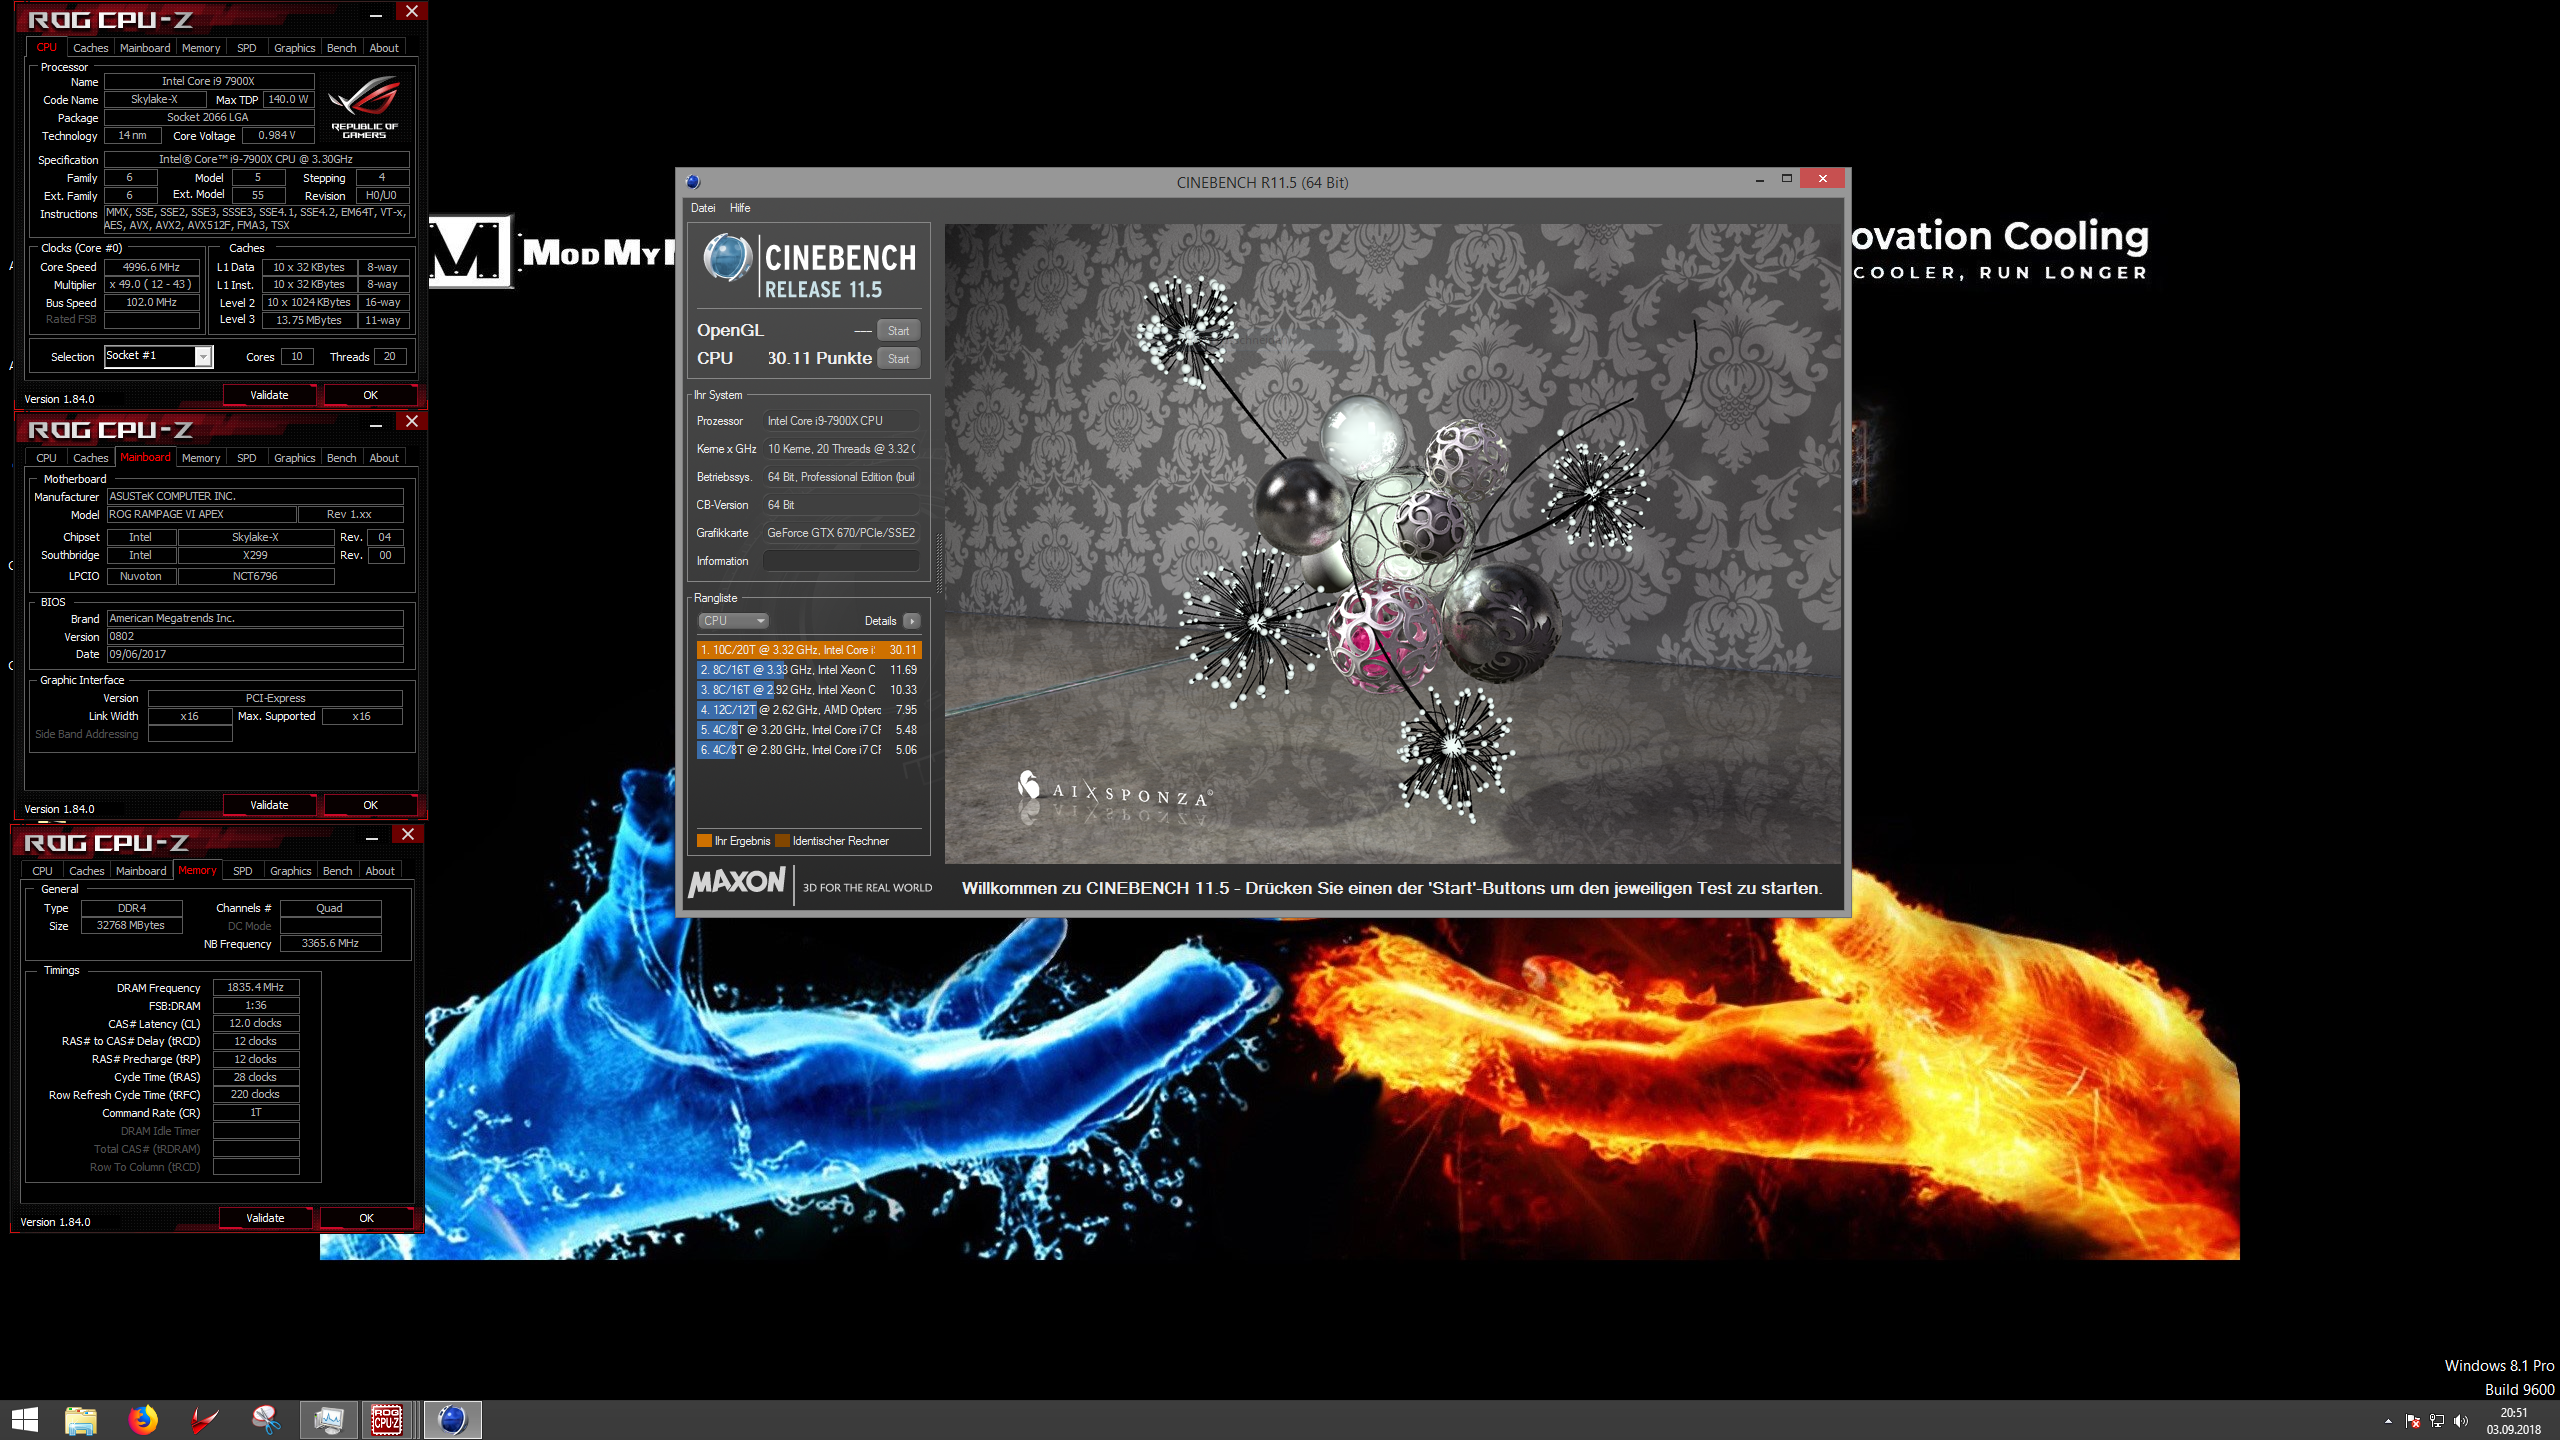Select ranking row 4C/8T 5.06
The image size is (2560, 1440).
(808, 750)
